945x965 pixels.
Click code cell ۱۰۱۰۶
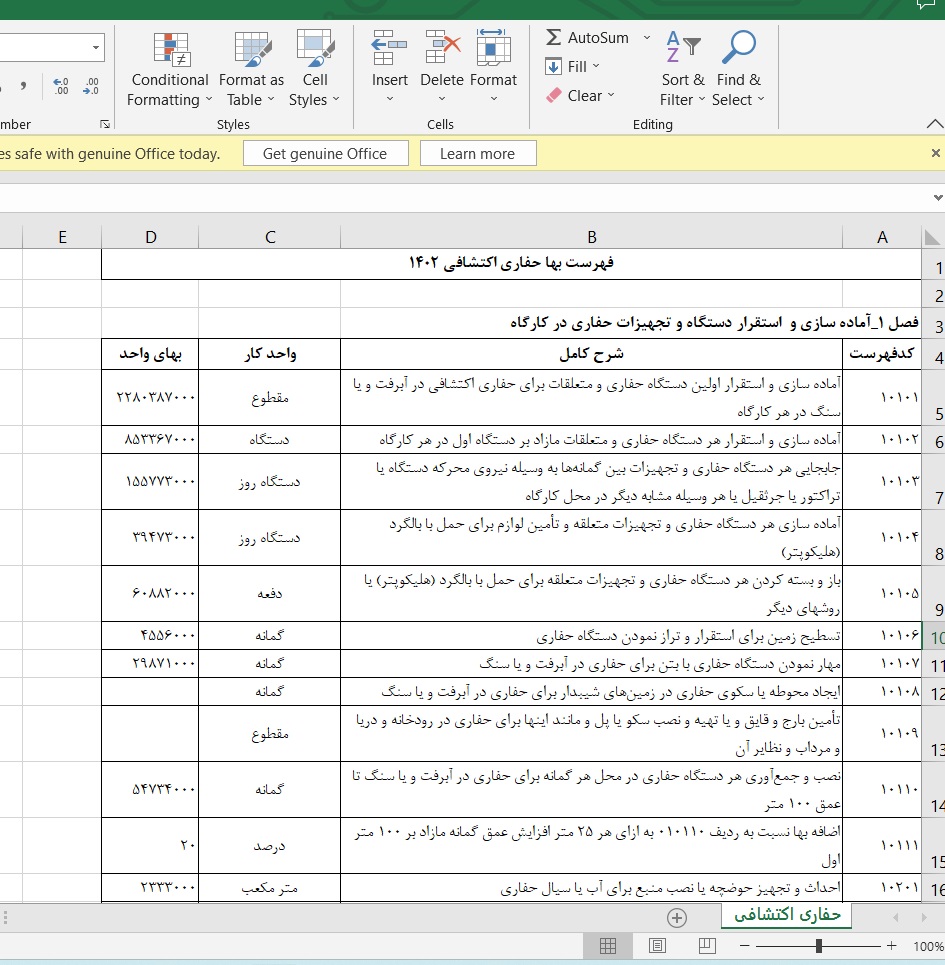[x=882, y=636]
